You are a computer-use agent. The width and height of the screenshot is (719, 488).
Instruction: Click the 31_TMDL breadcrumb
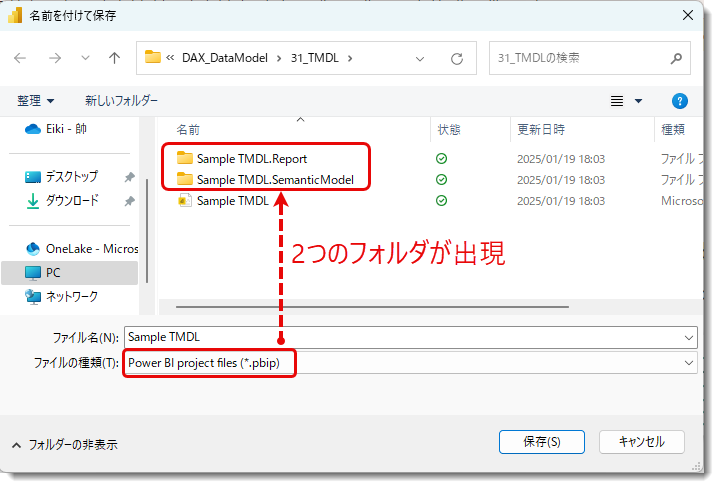tap(315, 58)
